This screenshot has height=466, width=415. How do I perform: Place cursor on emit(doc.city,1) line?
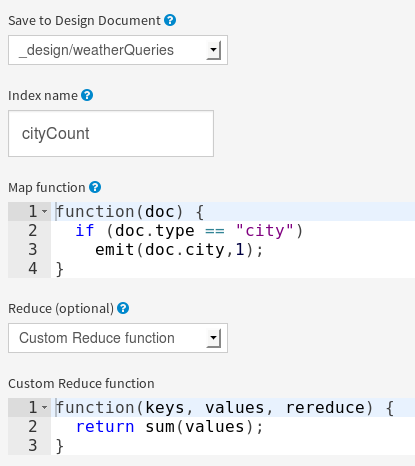coord(179,250)
